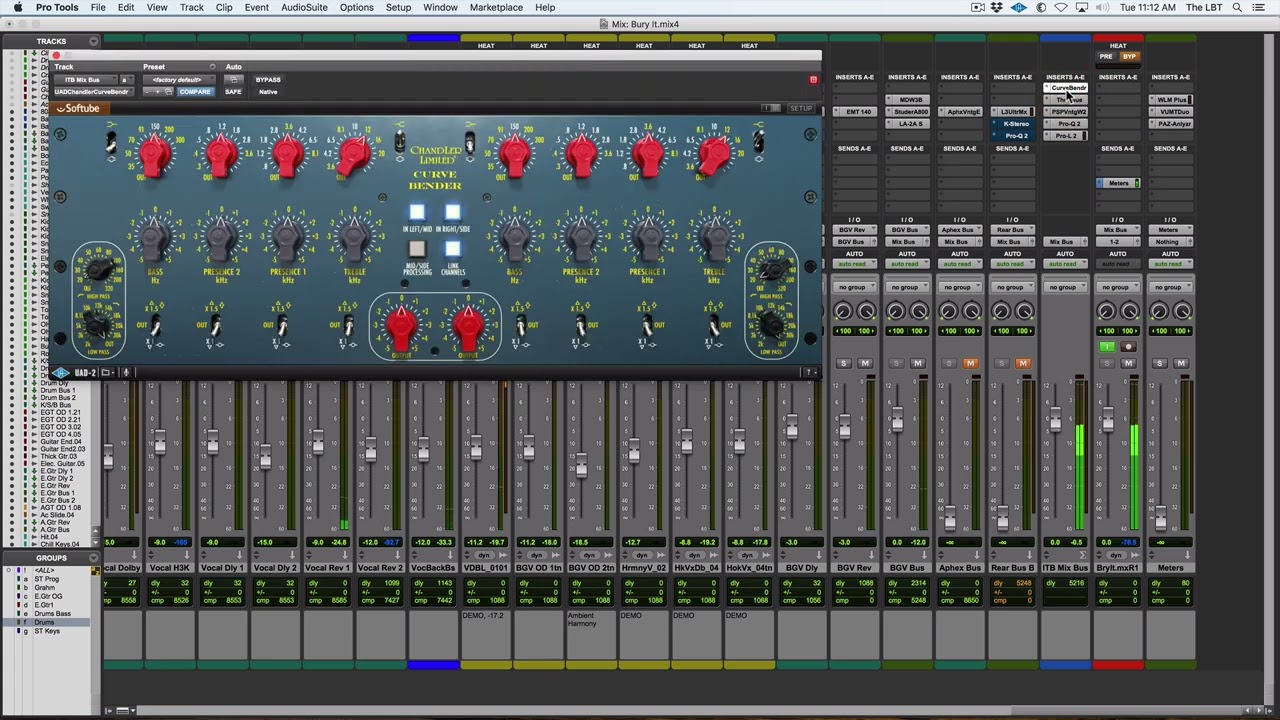Image resolution: width=1280 pixels, height=720 pixels.
Task: Click the red target button in the plugin header
Action: pyautogui.click(x=813, y=79)
